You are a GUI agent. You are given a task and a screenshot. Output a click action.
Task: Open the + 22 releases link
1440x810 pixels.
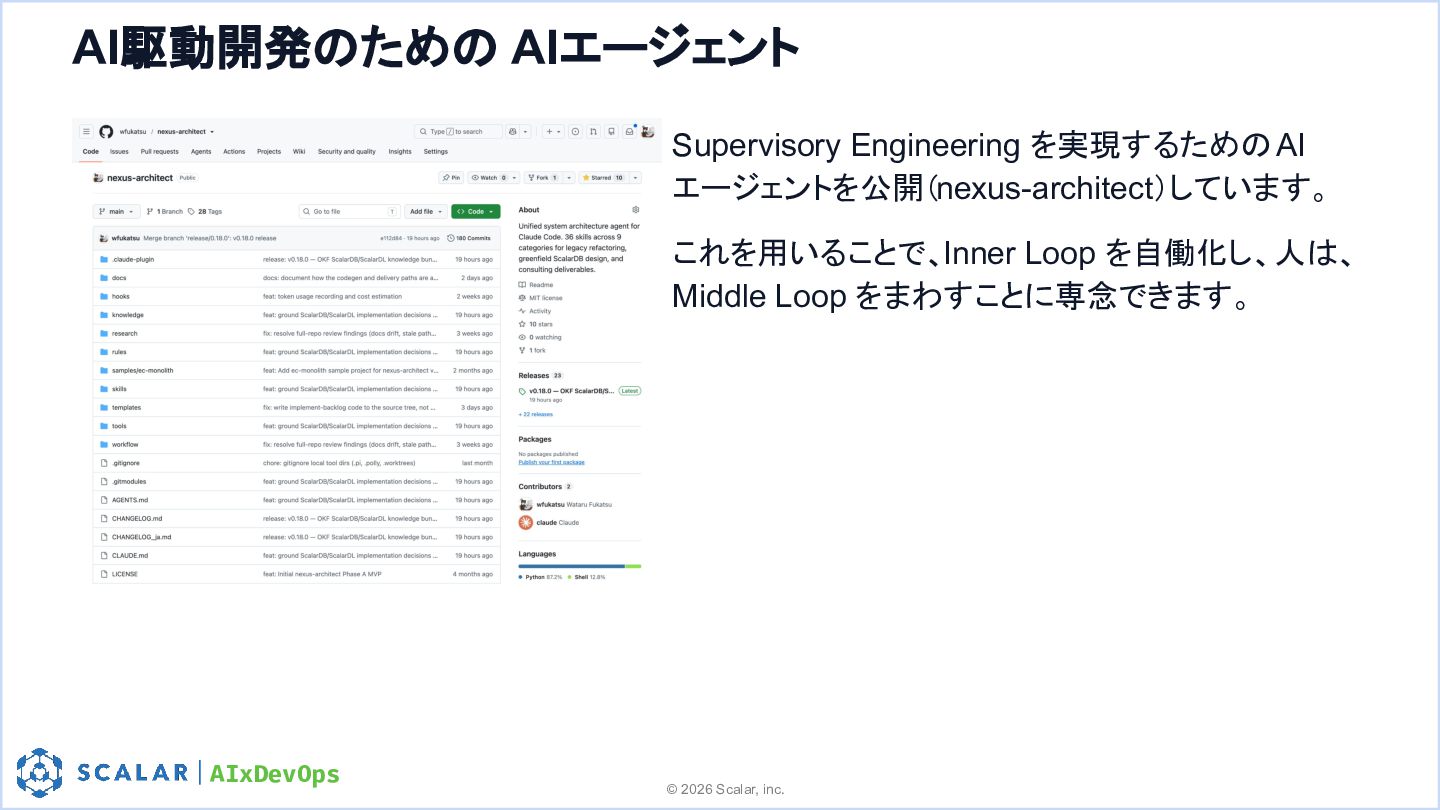pyautogui.click(x=535, y=414)
